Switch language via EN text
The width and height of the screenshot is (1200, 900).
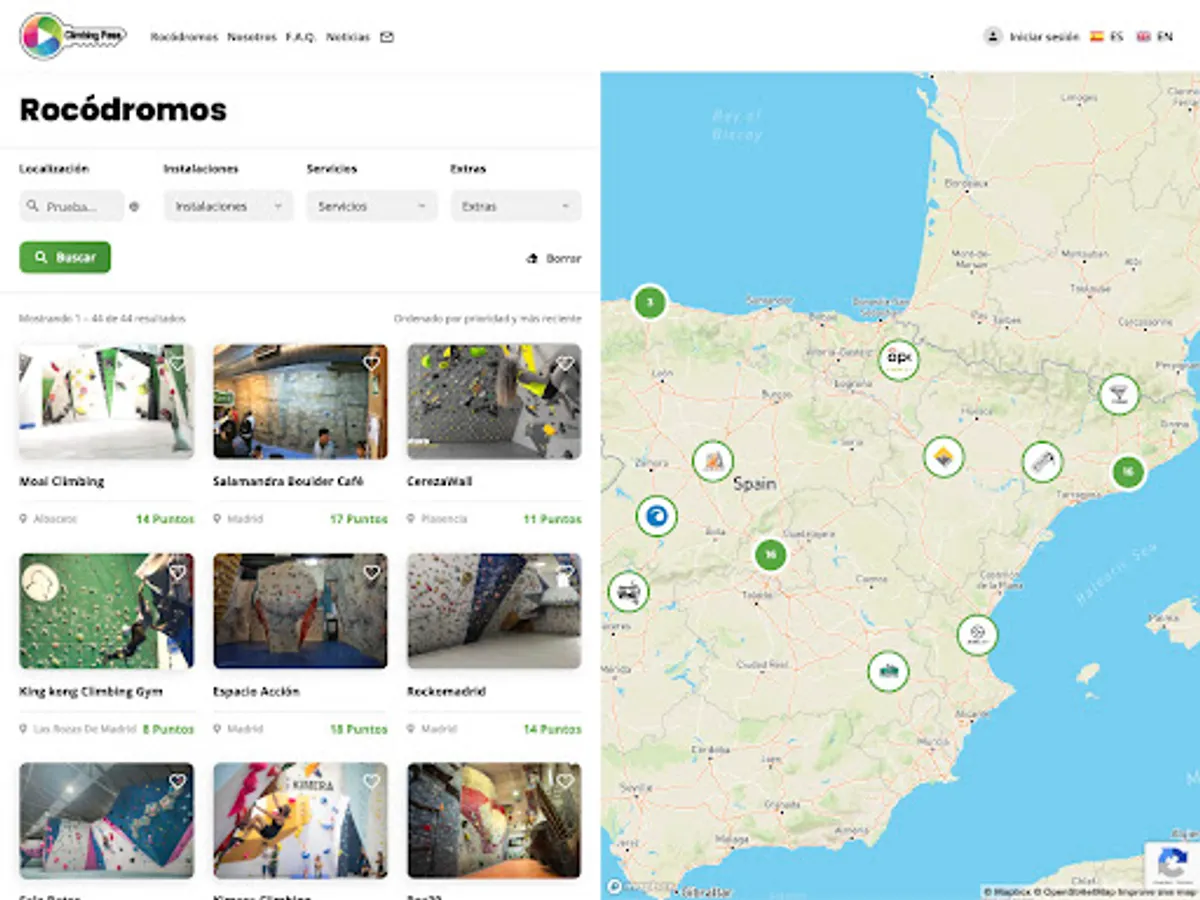click(1164, 37)
